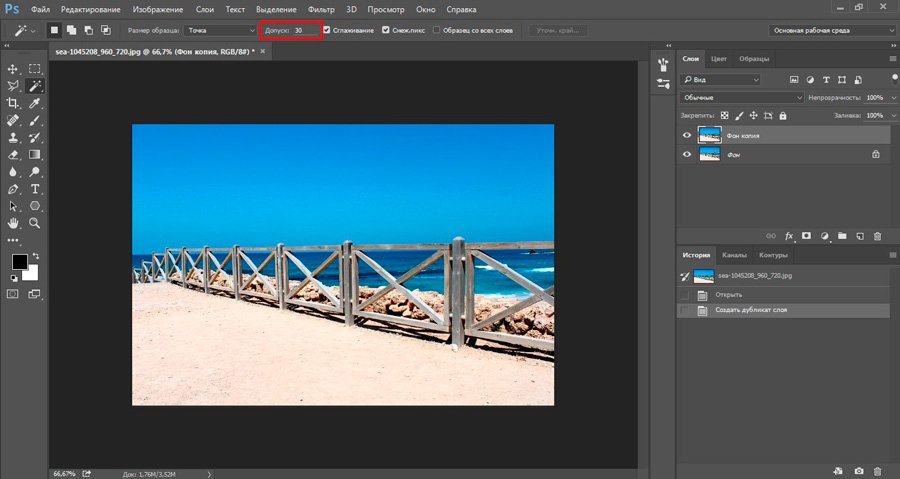The width and height of the screenshot is (900, 479).
Task: Select the Move tool
Action: [x=13, y=69]
